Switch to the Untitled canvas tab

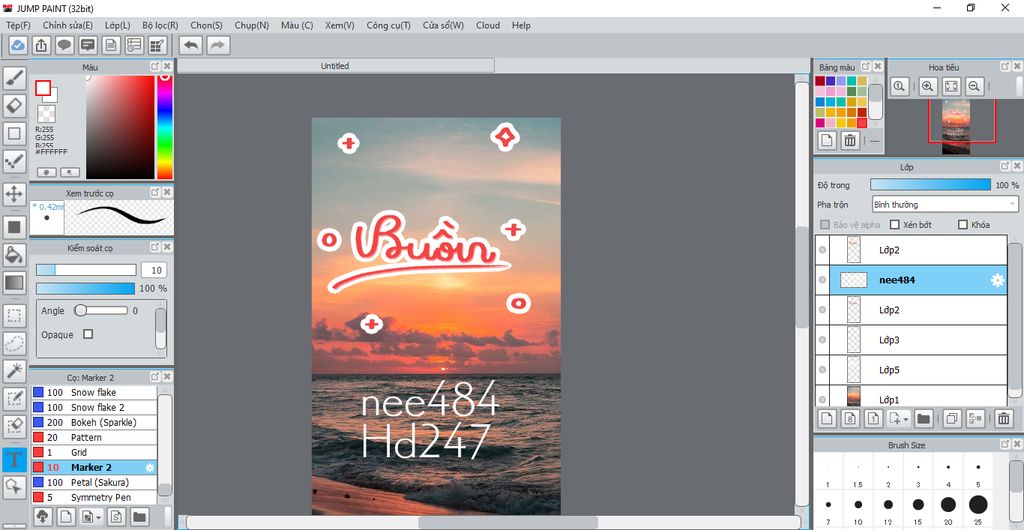click(335, 66)
